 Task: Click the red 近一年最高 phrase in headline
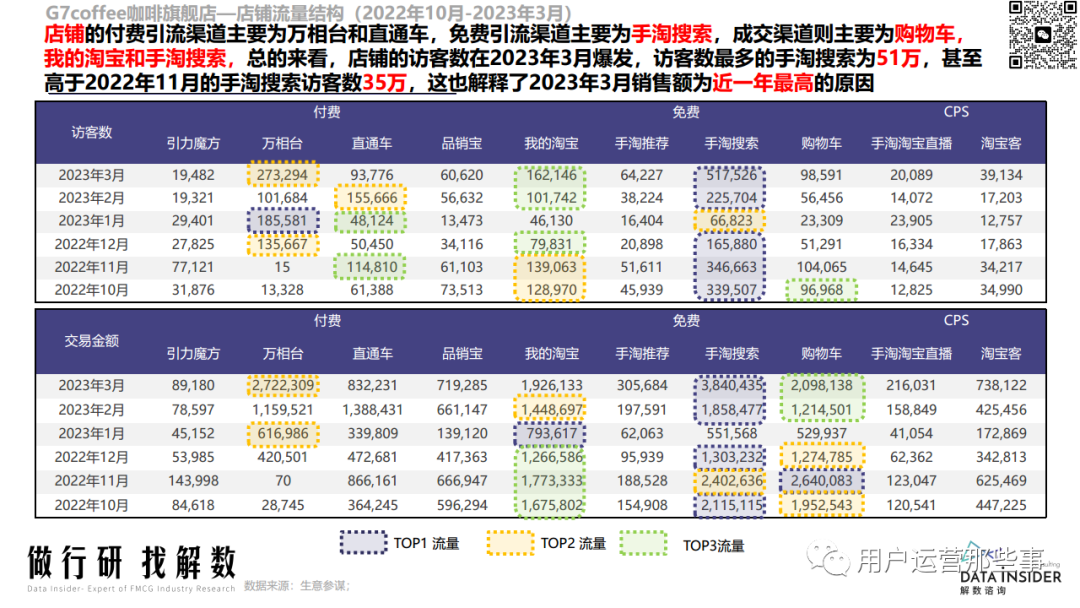pos(762,83)
